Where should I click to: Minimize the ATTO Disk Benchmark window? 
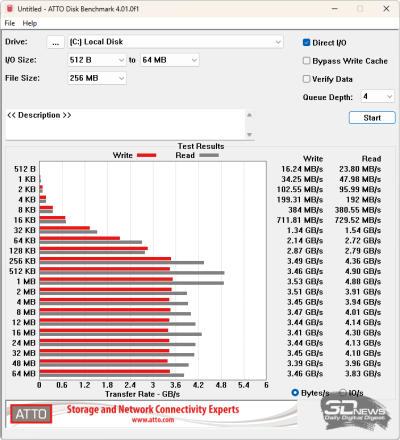click(335, 9)
